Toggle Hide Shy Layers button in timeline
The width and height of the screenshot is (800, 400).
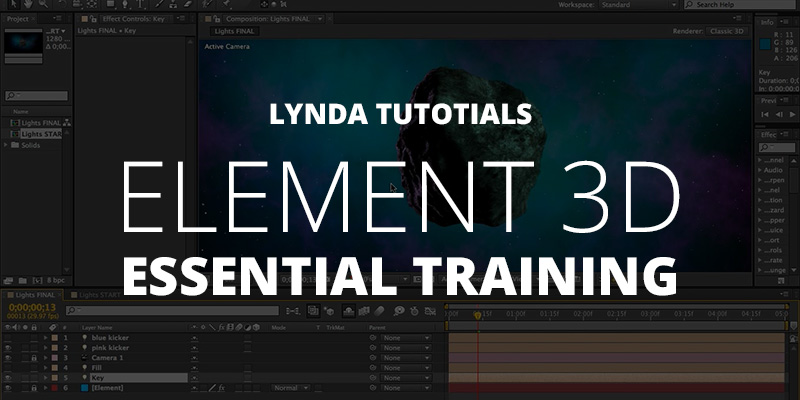(349, 311)
